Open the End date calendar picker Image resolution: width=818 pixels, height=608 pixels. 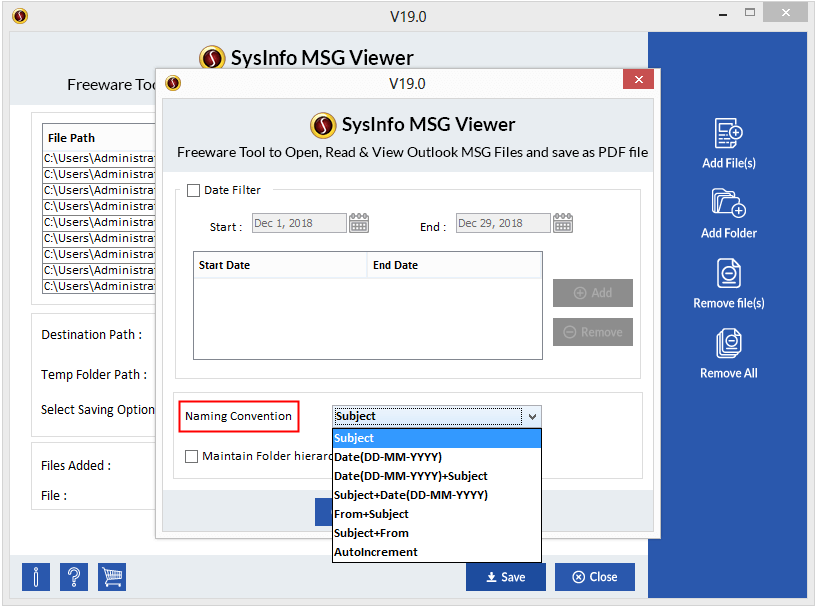coord(563,223)
